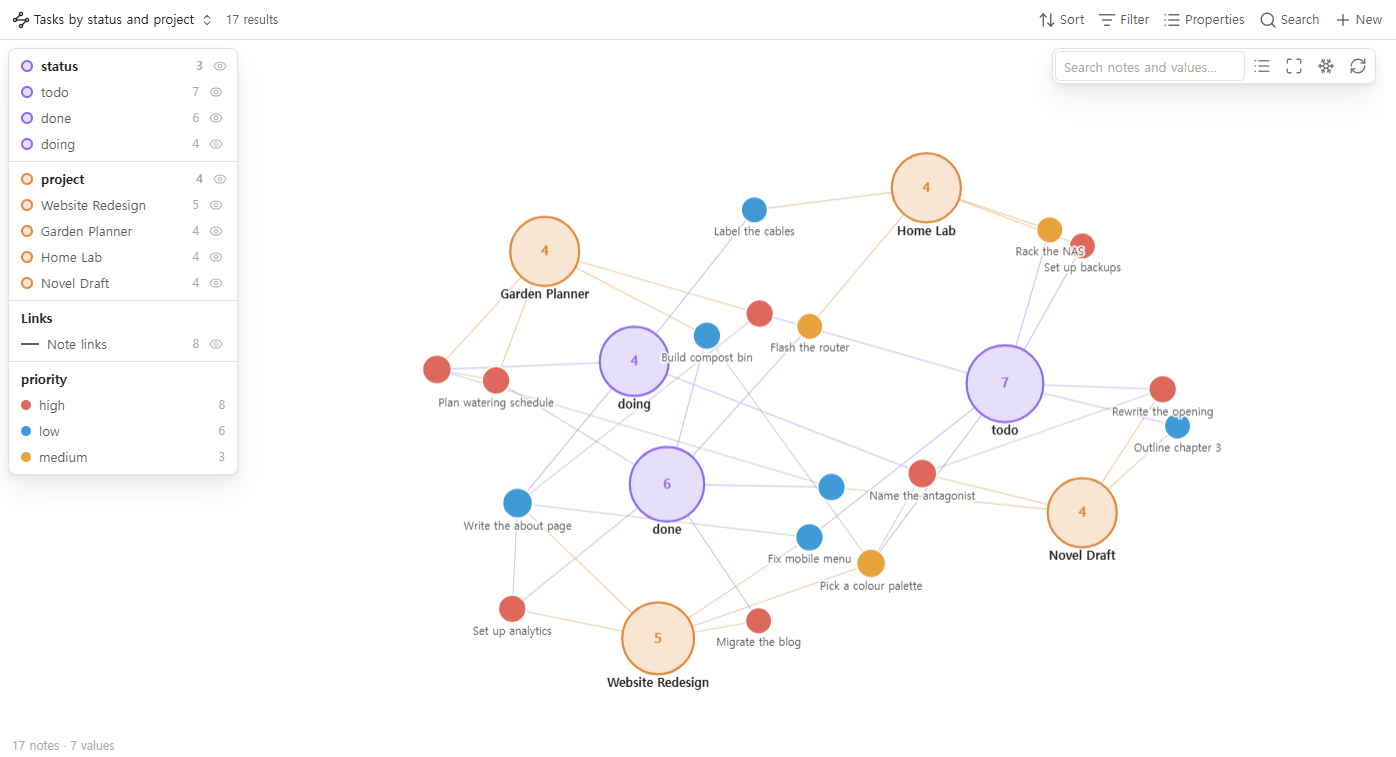The image size is (1396, 757).
Task: Select the todo hub node
Action: coord(1005,383)
